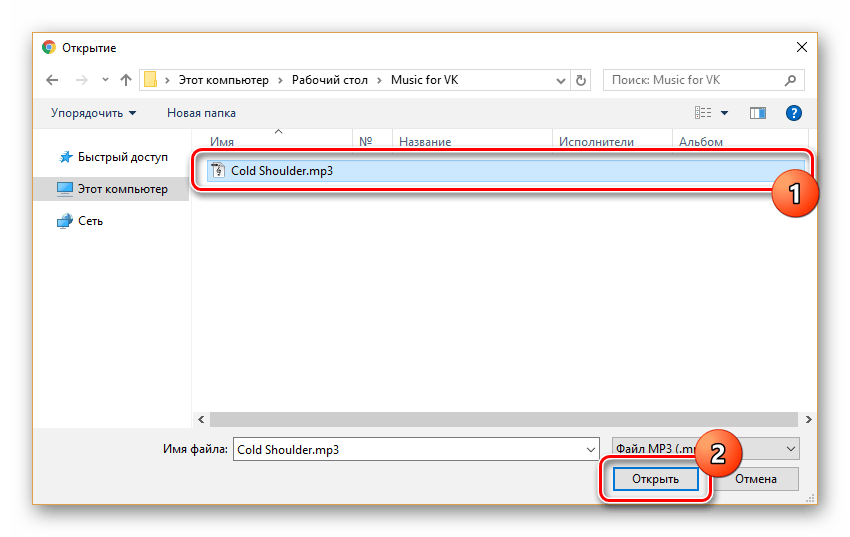Image resolution: width=850 pixels, height=537 pixels.
Task: Sort by the 'Название' column
Action: 425,141
